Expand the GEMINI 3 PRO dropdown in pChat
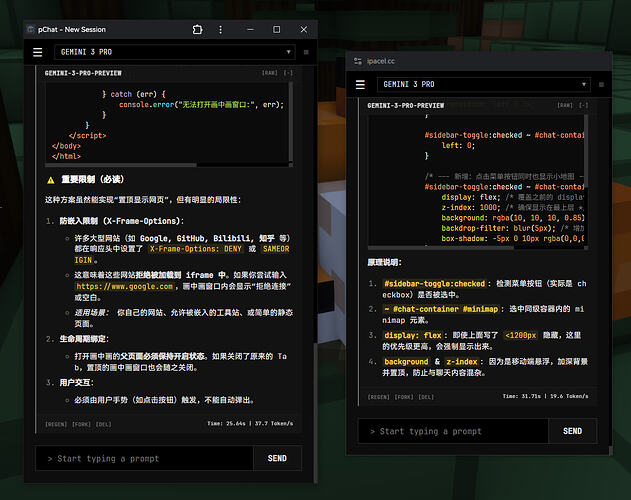Screen dimensions: 631x500 [x=175, y=52]
